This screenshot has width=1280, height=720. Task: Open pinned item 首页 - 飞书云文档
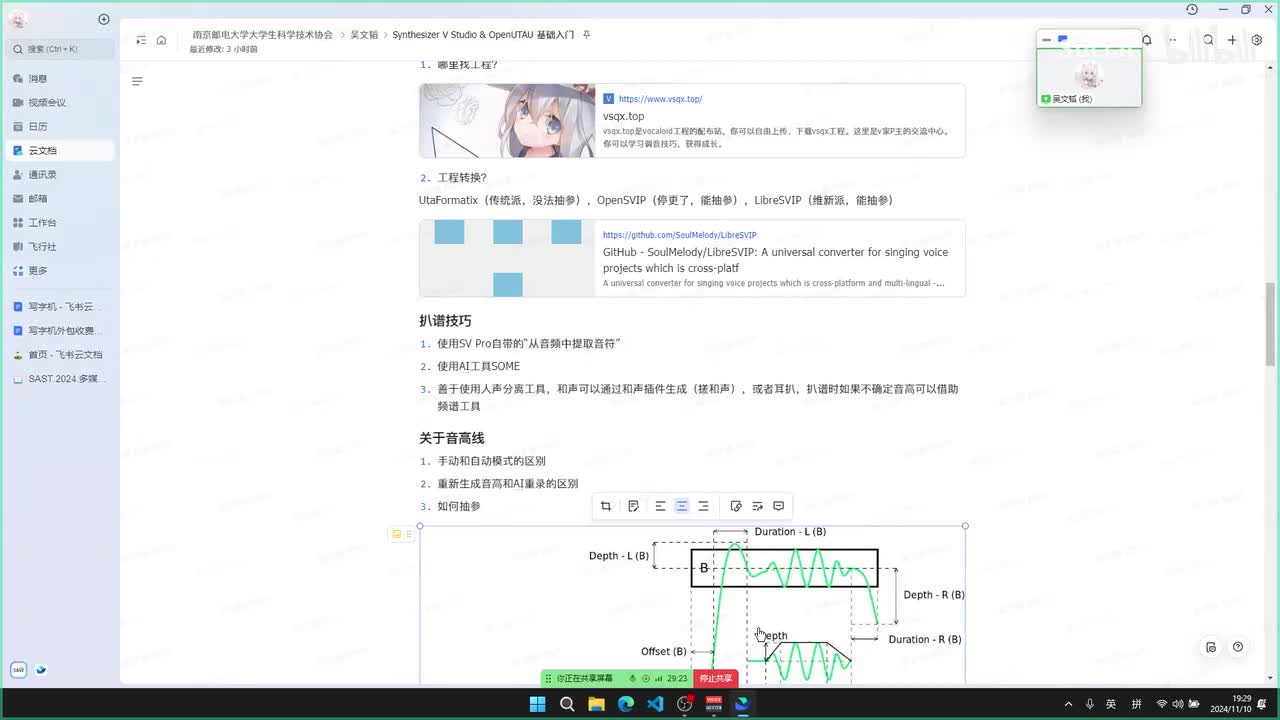click(x=58, y=355)
